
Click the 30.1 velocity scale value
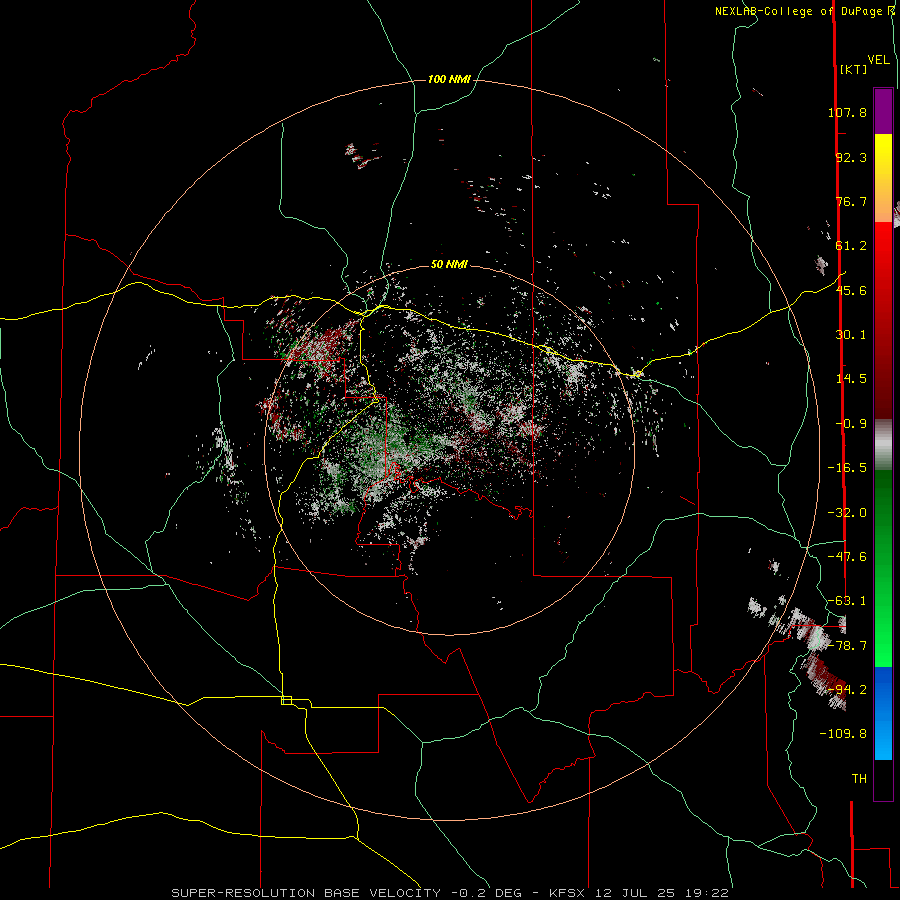click(851, 335)
